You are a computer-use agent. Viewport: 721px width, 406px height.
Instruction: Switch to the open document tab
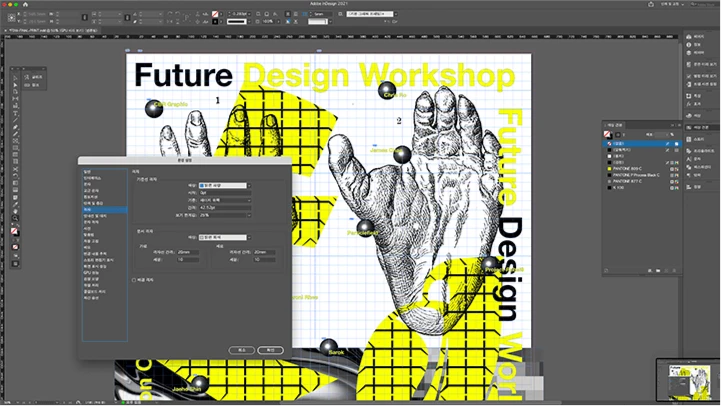[x=53, y=30]
